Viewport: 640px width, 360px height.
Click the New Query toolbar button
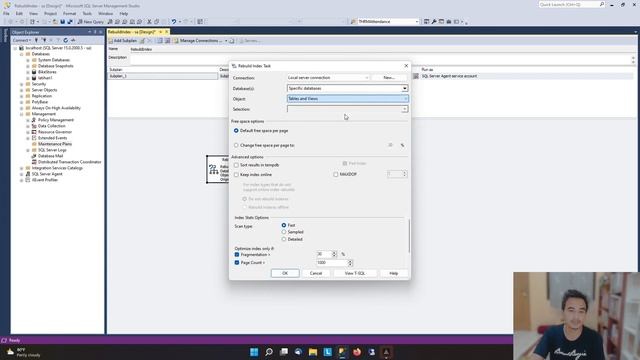[91, 22]
